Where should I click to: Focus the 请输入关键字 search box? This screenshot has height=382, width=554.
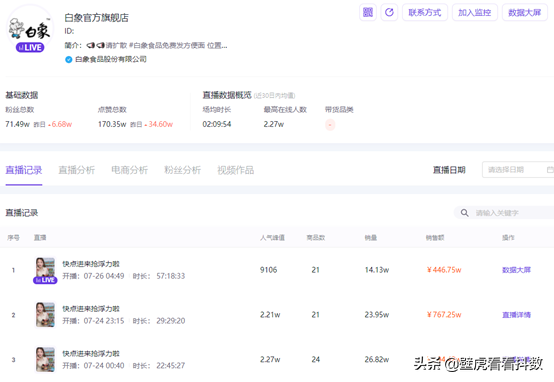[504, 213]
